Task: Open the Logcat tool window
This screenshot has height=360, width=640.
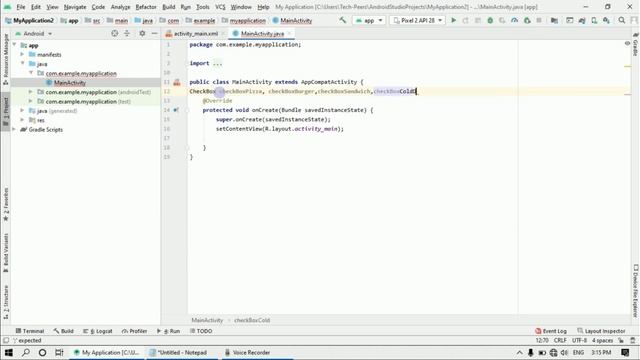Action: [x=98, y=331]
